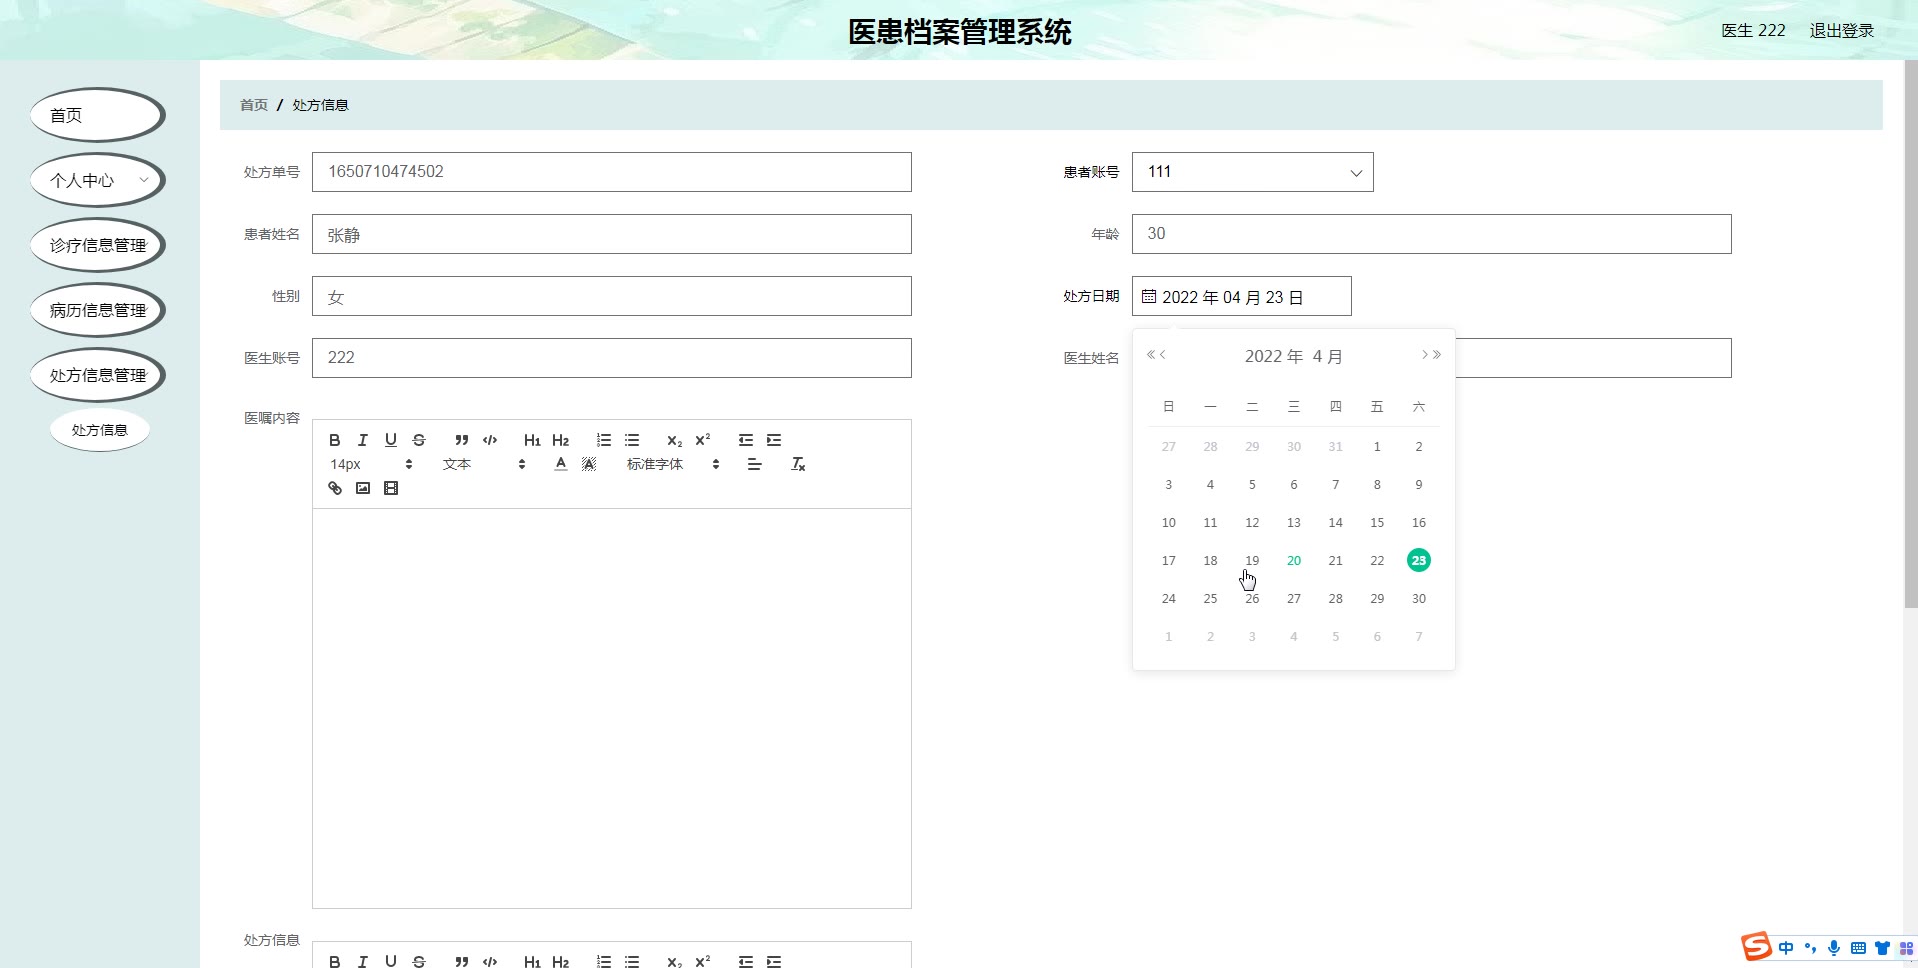Select April 20 in the calendar
This screenshot has height=968, width=1918.
tap(1294, 561)
